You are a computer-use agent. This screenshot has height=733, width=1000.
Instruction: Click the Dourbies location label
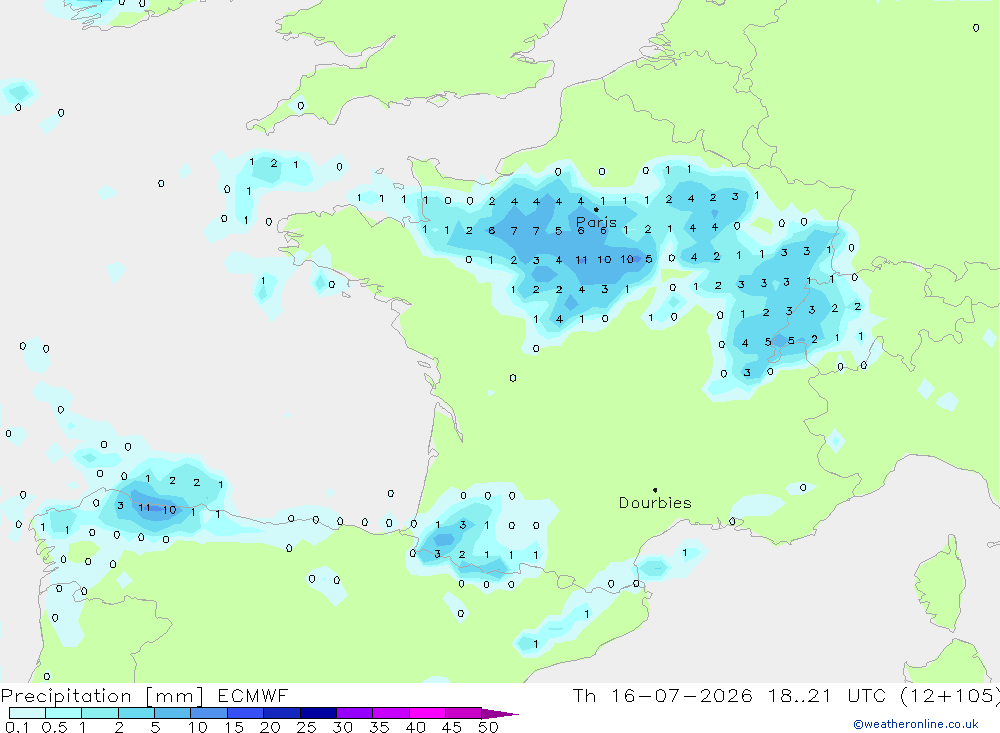pos(655,503)
